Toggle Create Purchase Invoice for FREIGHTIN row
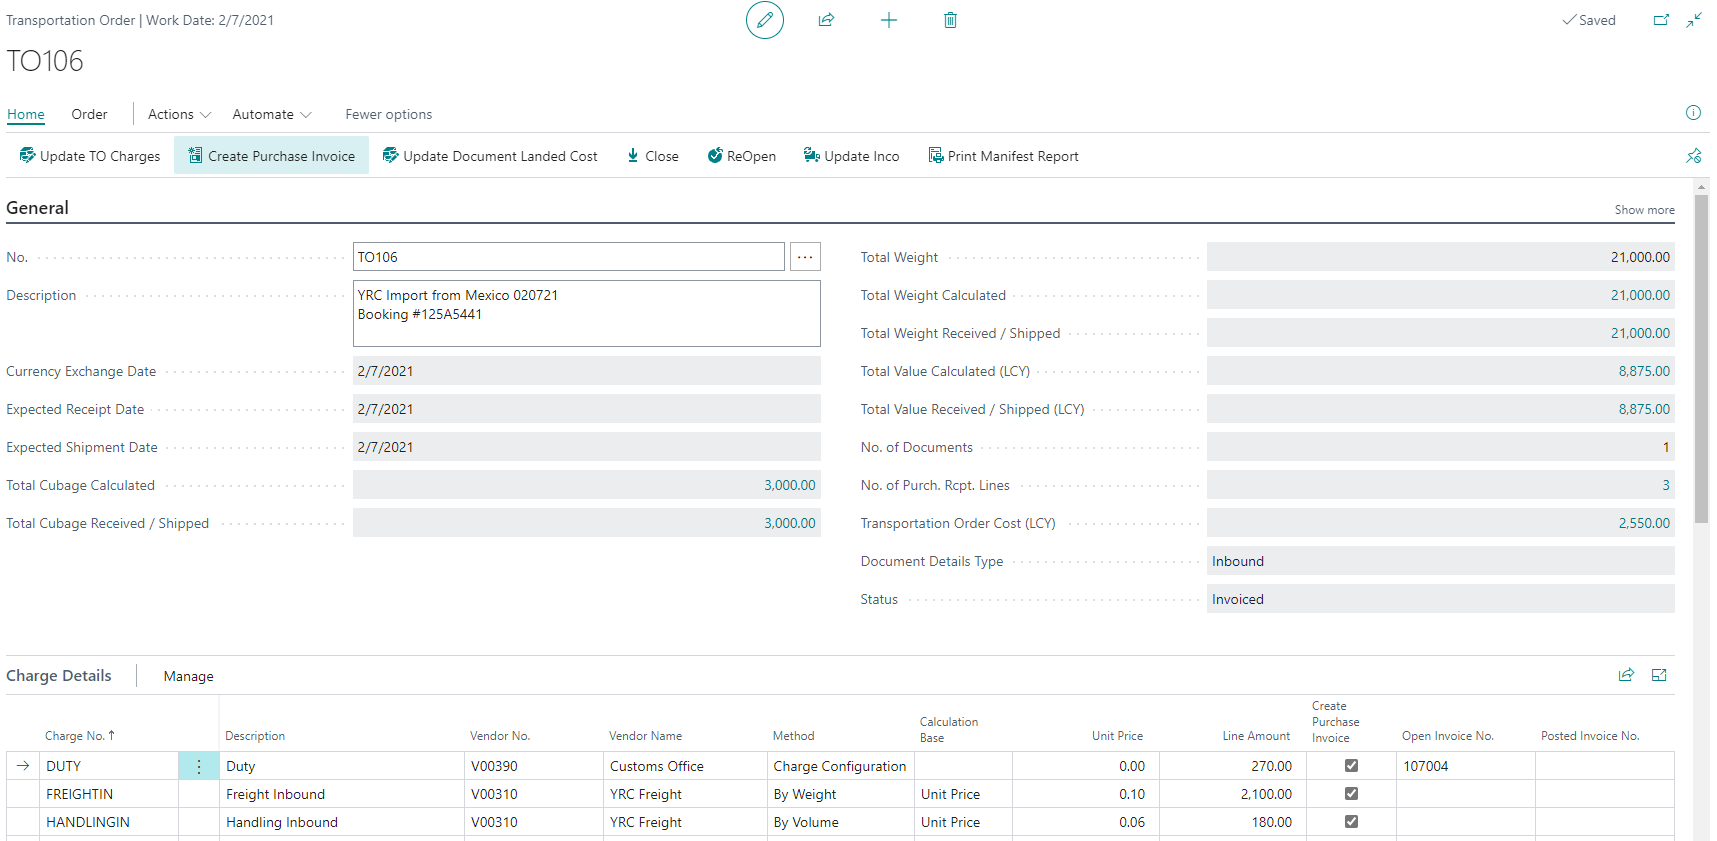Image resolution: width=1717 pixels, height=841 pixels. click(x=1351, y=794)
